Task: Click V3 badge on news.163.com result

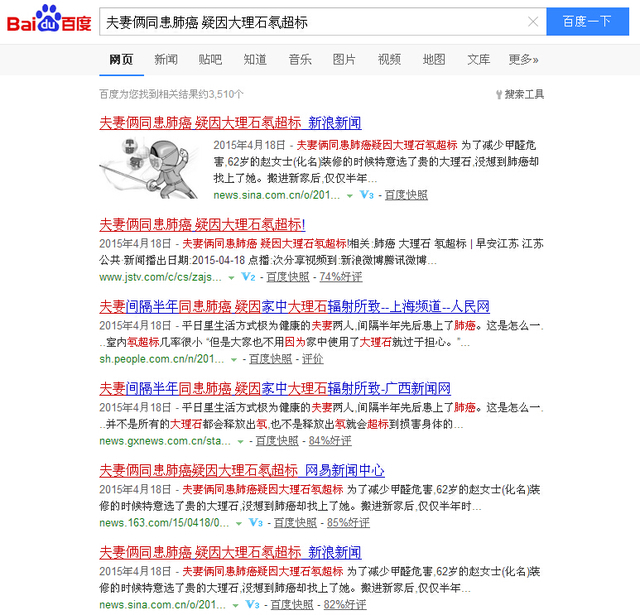Action: pos(256,523)
